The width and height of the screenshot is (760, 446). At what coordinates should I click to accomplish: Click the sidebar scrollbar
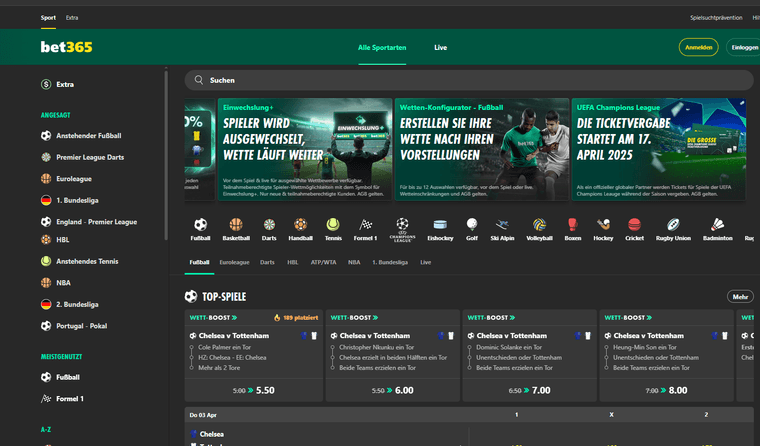coord(166,155)
